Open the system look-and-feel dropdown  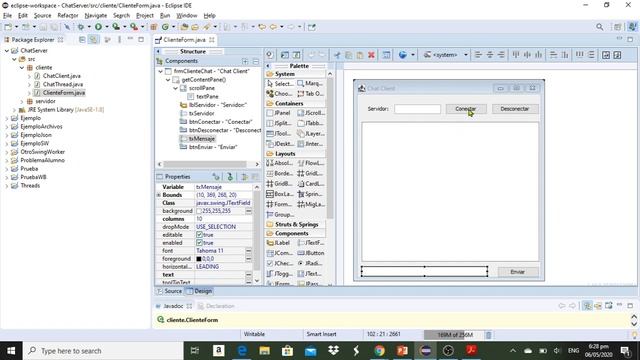[466, 55]
